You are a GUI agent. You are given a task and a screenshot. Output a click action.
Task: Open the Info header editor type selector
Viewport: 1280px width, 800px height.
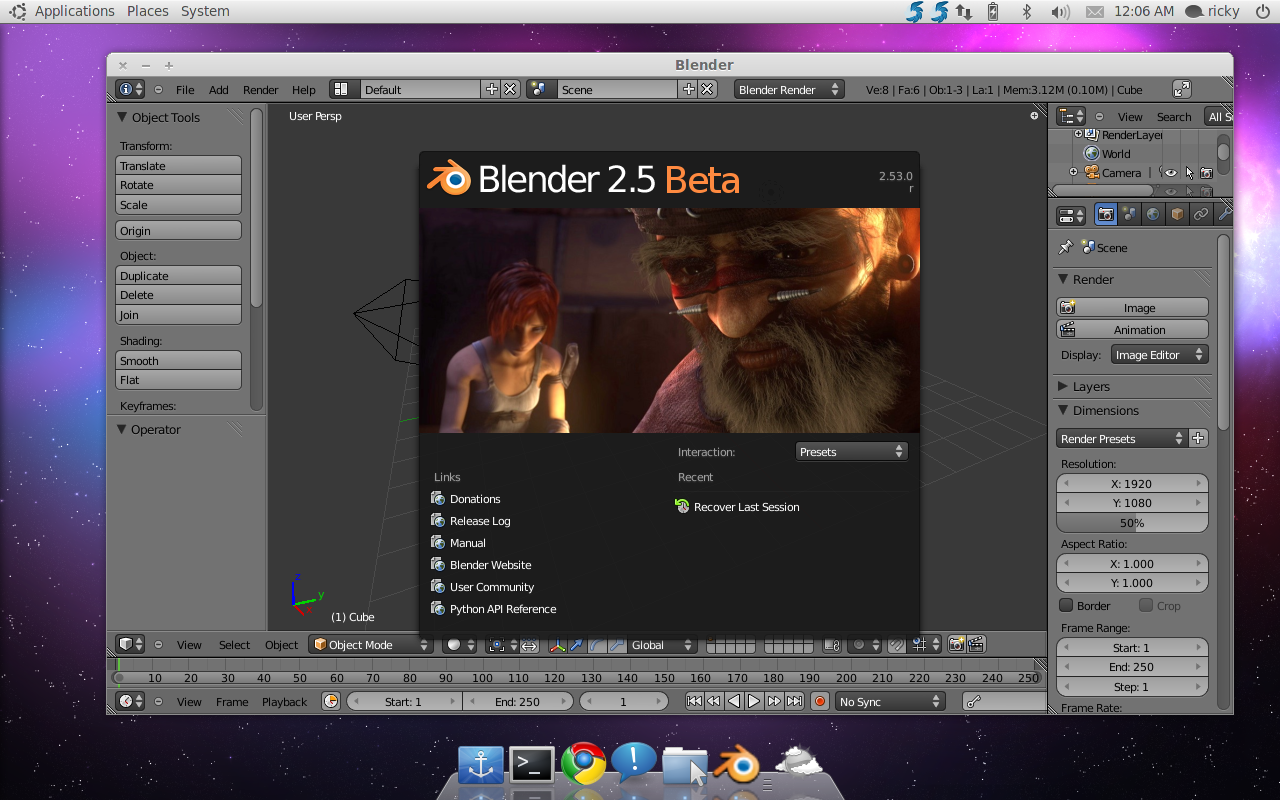[130, 89]
